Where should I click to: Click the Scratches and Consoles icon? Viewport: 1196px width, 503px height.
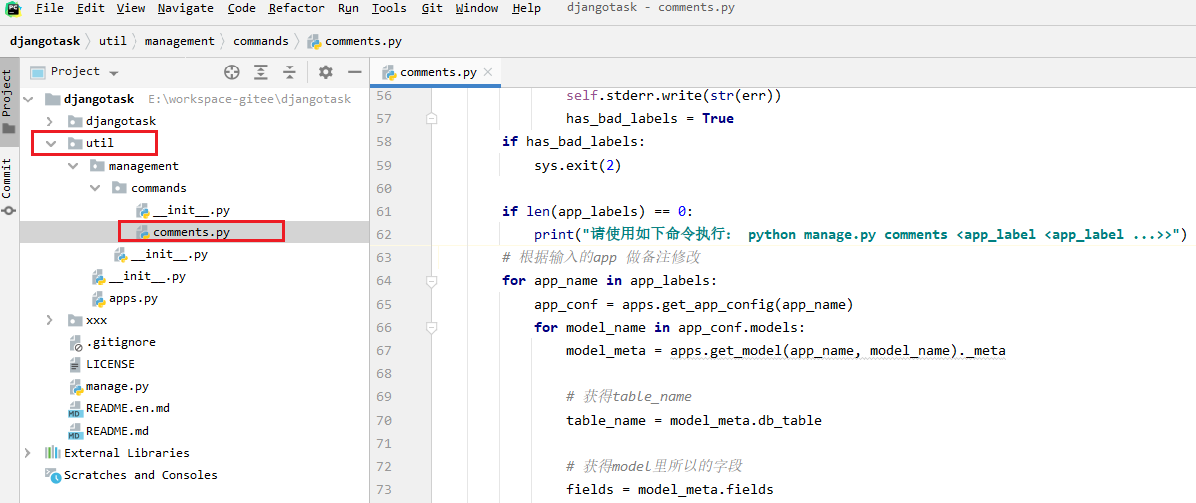(53, 476)
